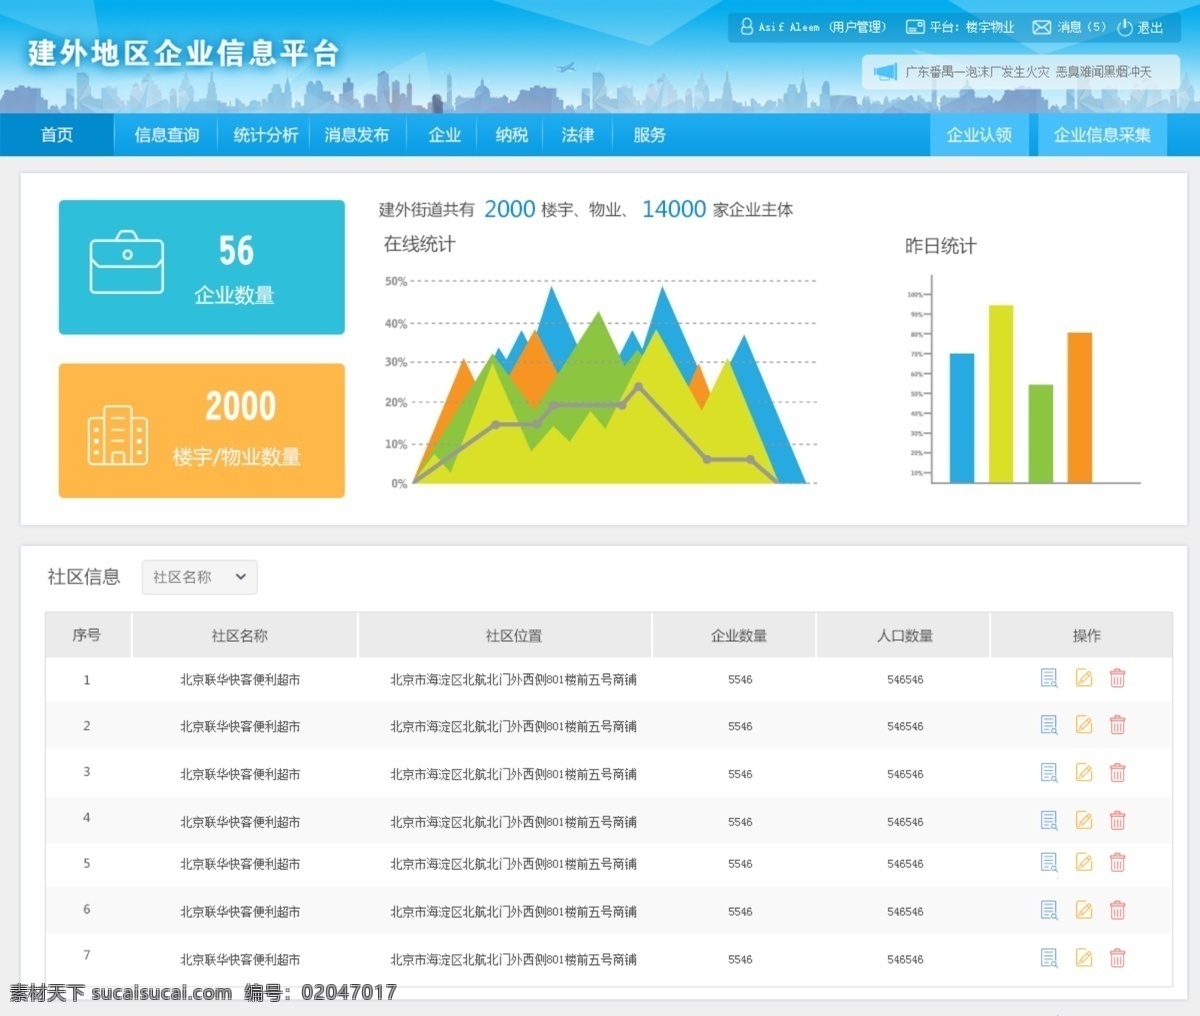This screenshot has height=1016, width=1200.
Task: Click the 序号 column header
Action: coord(87,635)
